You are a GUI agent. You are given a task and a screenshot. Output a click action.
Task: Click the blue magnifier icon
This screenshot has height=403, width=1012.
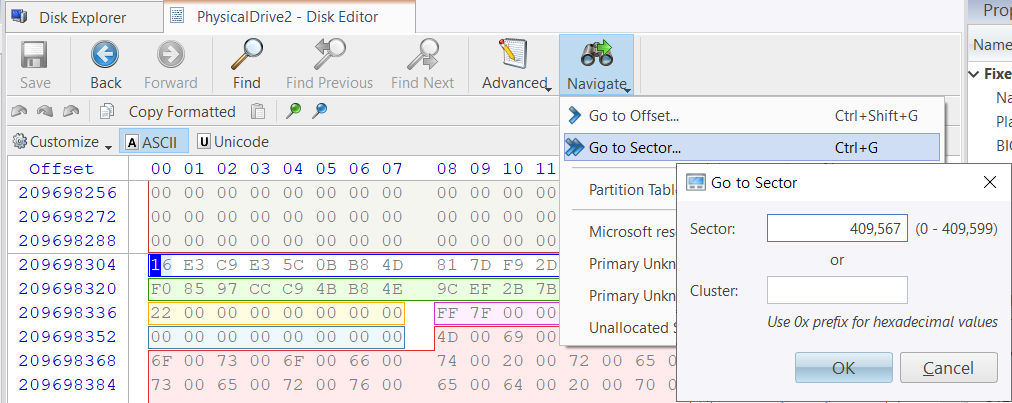tap(320, 112)
